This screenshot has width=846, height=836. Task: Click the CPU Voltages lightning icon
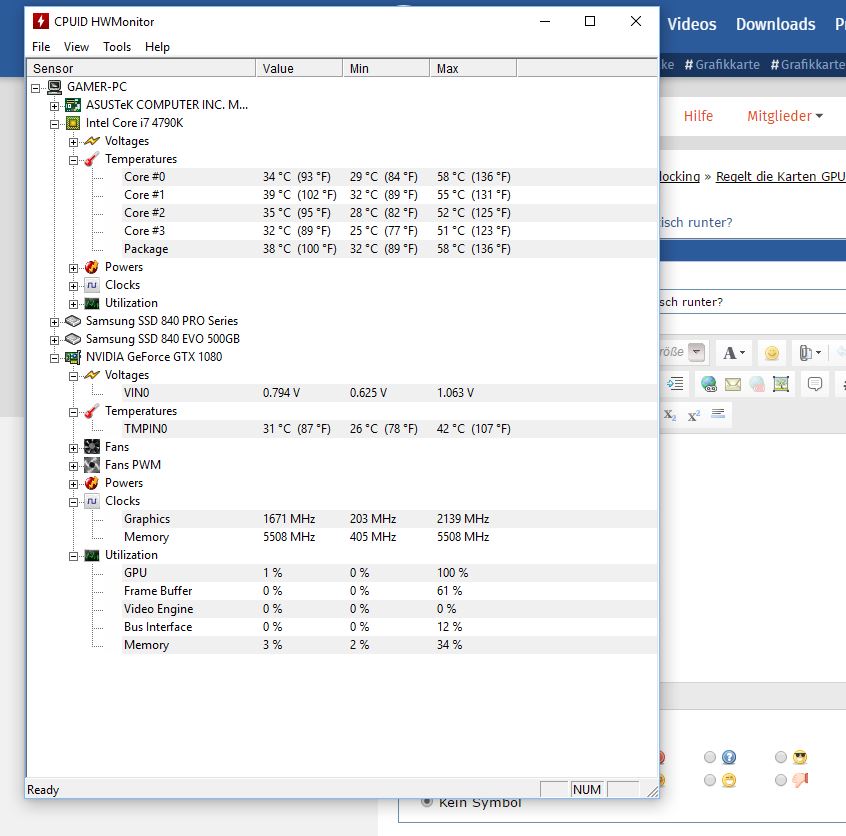pyautogui.click(x=92, y=141)
